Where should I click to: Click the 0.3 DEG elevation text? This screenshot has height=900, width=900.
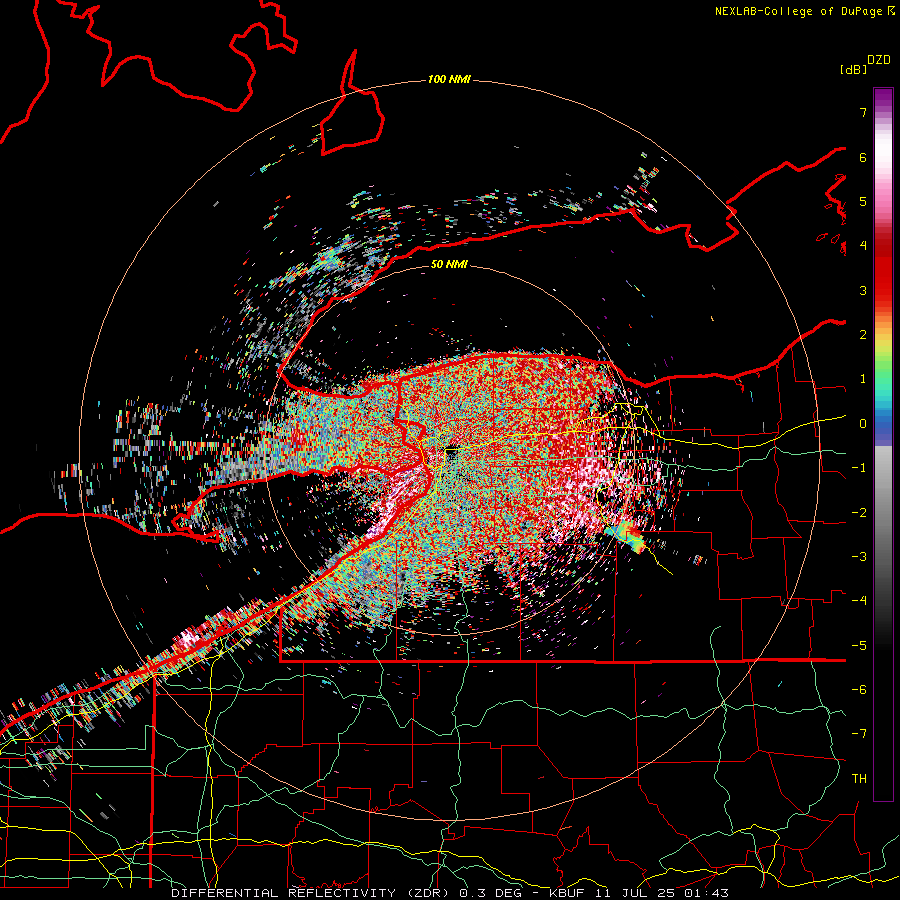click(x=495, y=893)
